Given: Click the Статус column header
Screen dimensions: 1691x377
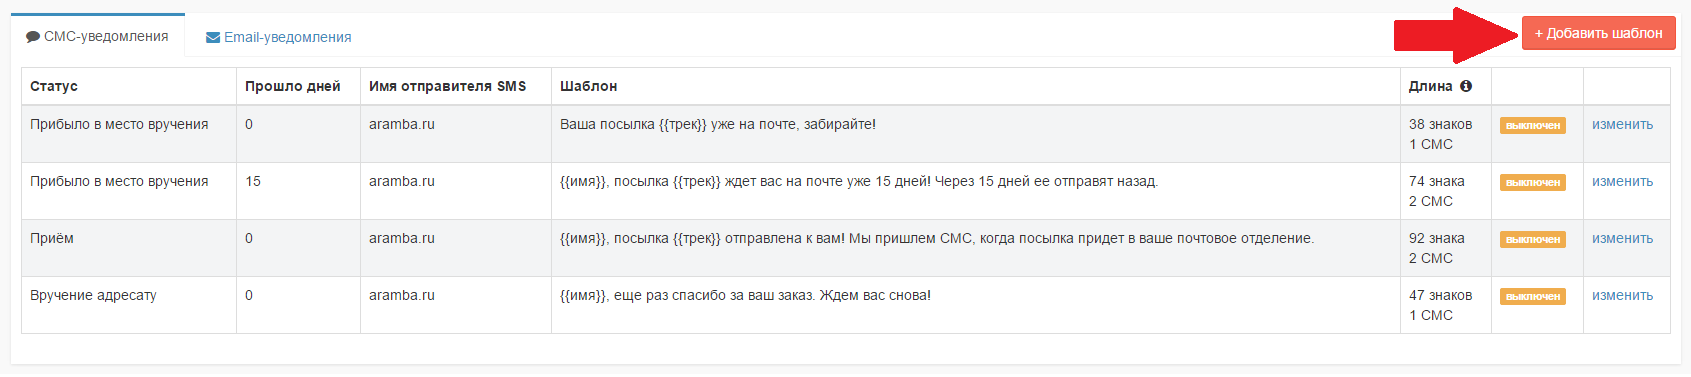Looking at the screenshot, I should [54, 86].
